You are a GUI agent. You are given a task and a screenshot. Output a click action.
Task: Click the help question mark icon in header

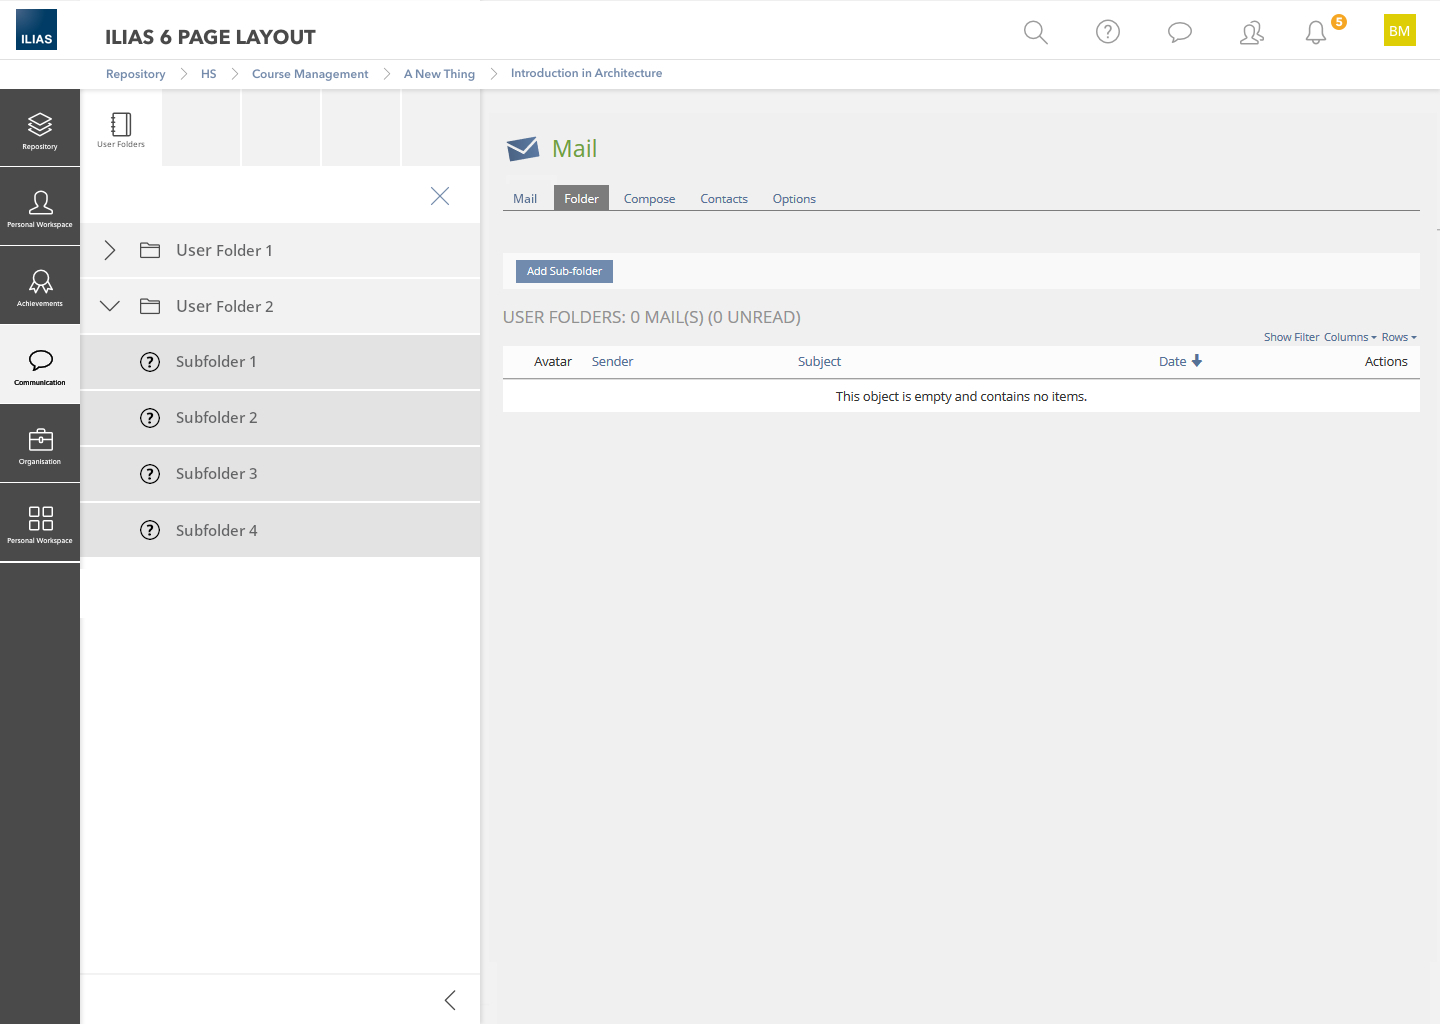click(1107, 32)
